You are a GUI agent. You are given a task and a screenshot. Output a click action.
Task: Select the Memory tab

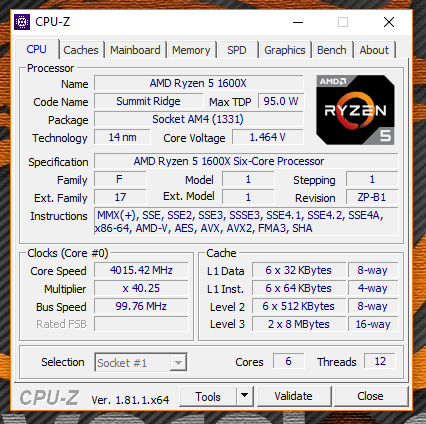click(191, 50)
